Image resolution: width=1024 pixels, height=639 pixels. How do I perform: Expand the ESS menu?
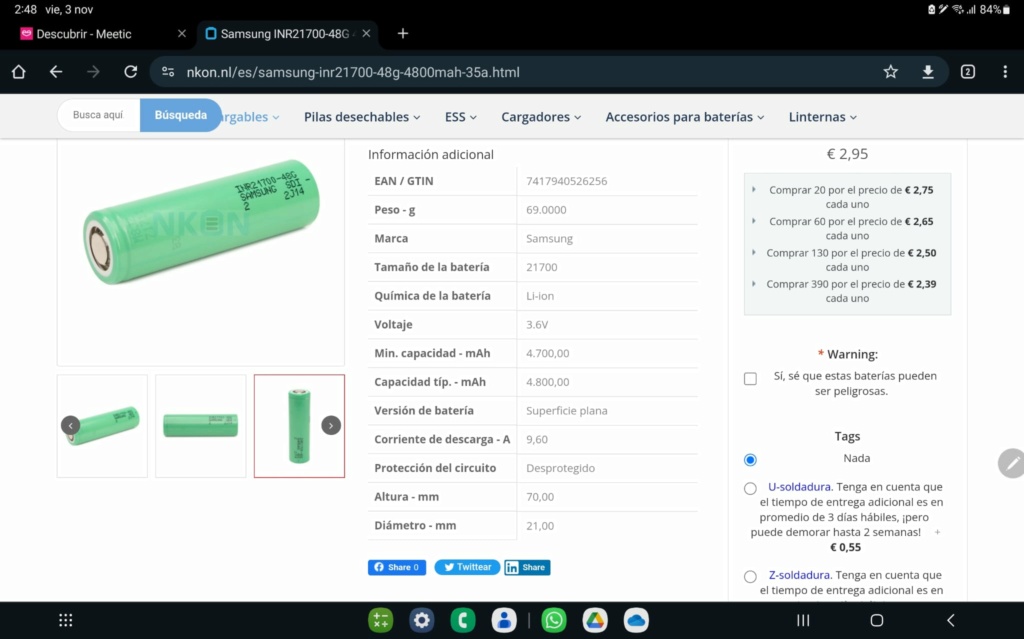pos(460,117)
